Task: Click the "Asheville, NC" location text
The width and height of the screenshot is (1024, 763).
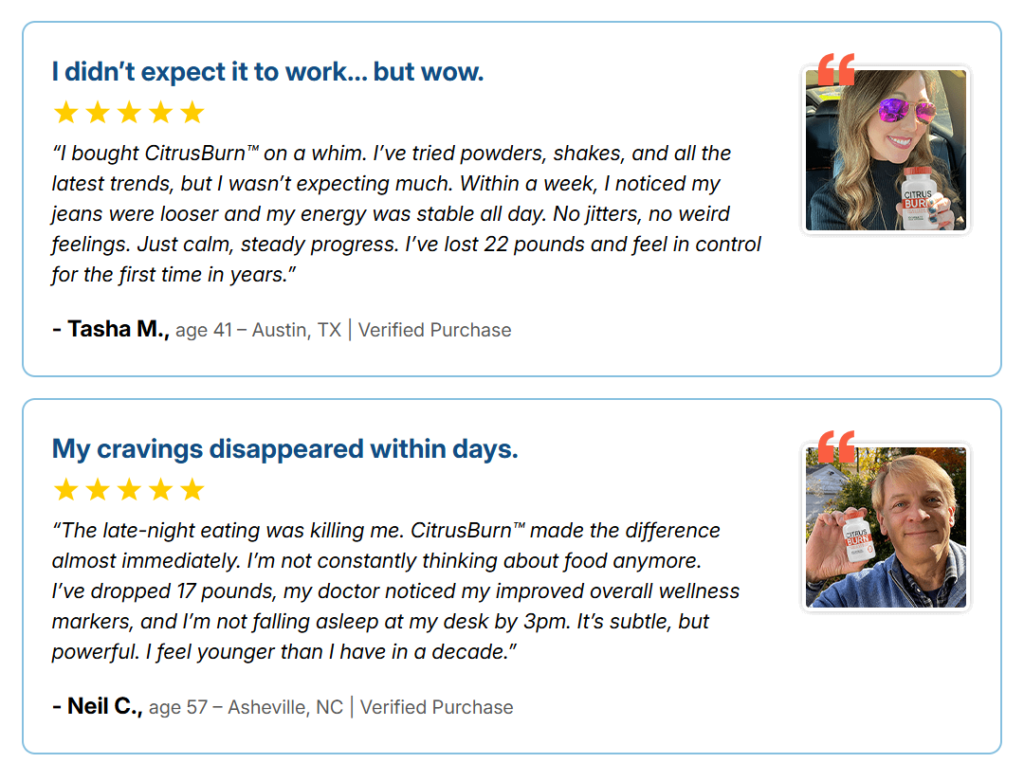Action: (x=286, y=708)
